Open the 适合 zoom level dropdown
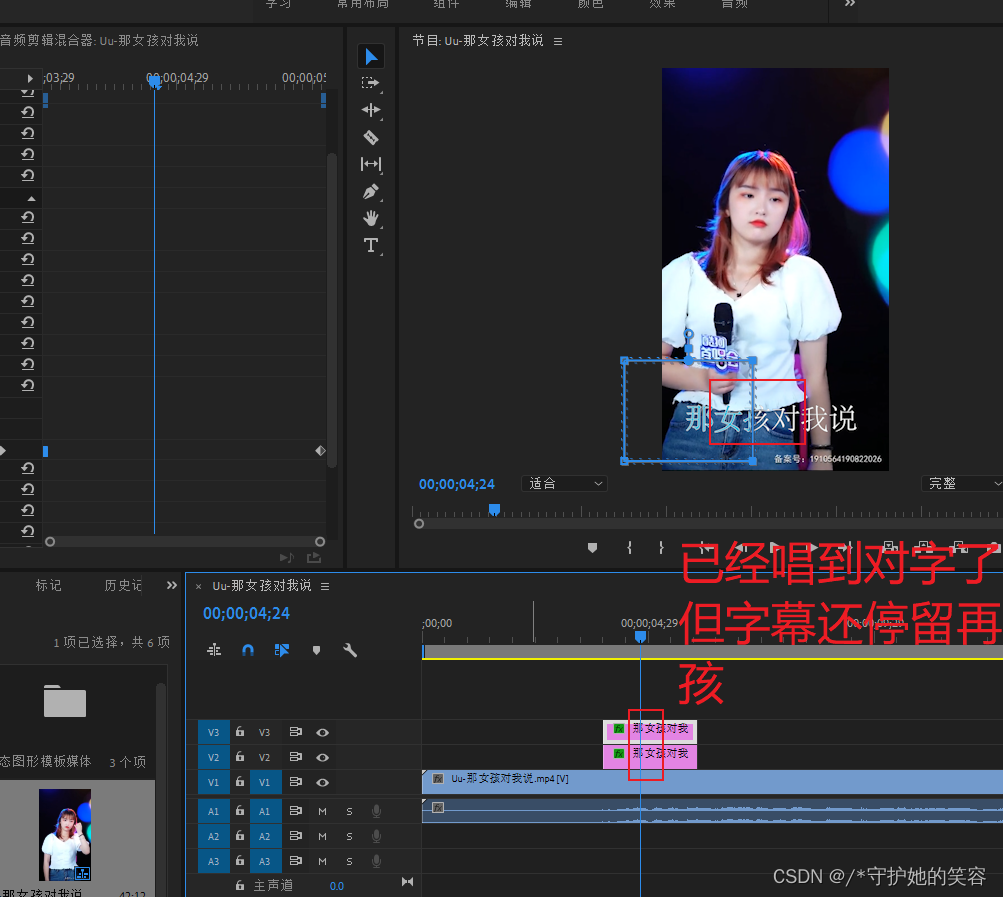The width and height of the screenshot is (1003, 897). tap(564, 484)
